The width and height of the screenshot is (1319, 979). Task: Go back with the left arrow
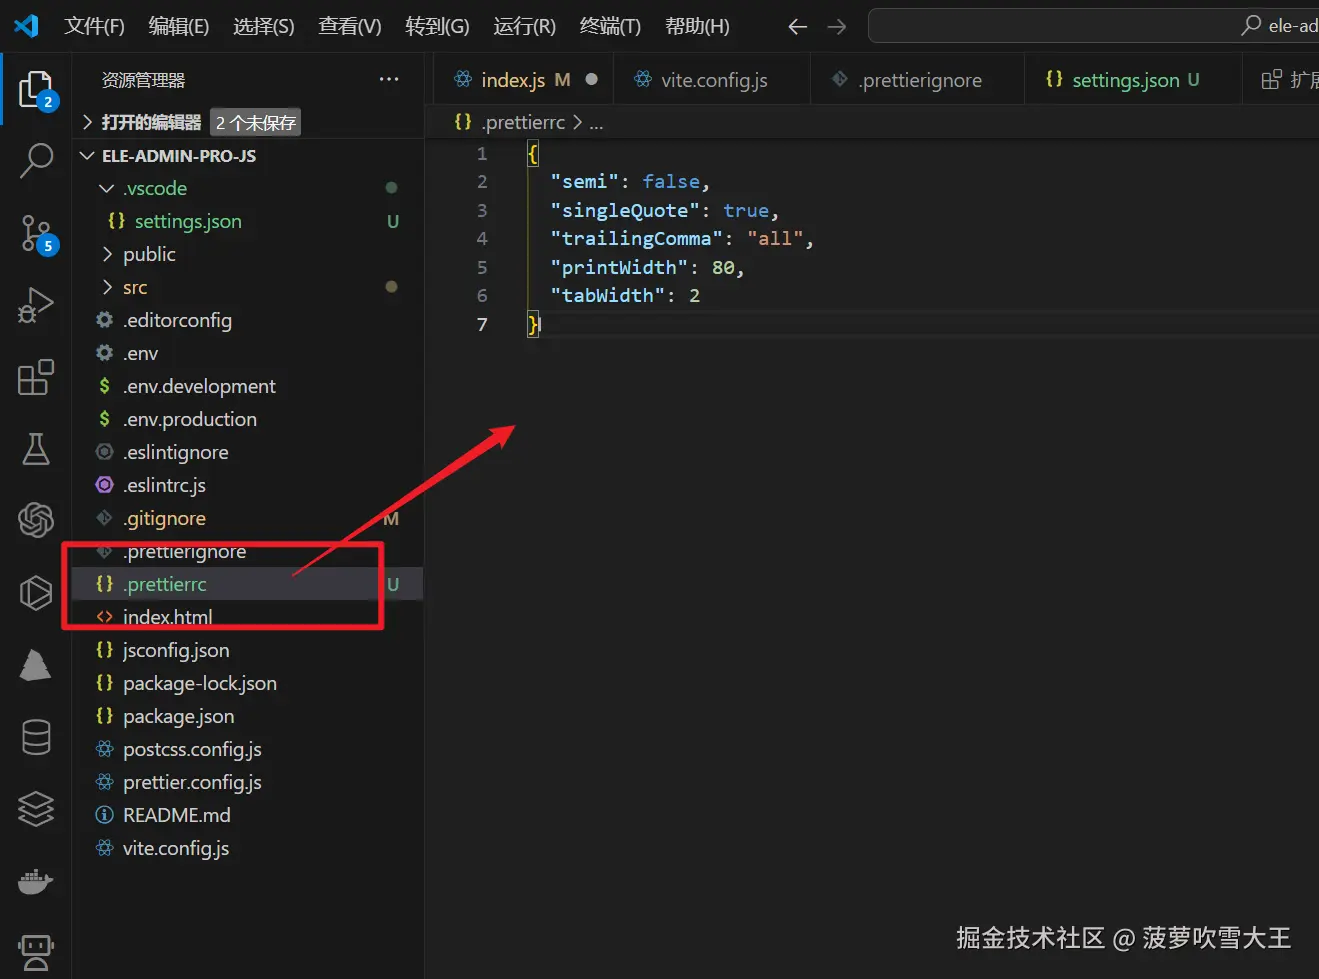(x=797, y=27)
